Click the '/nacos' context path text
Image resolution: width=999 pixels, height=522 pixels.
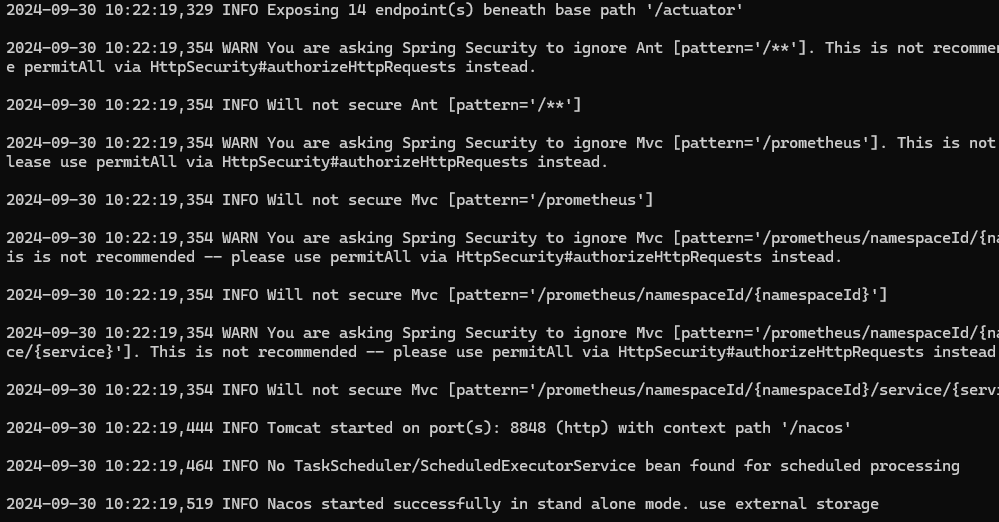pos(816,428)
